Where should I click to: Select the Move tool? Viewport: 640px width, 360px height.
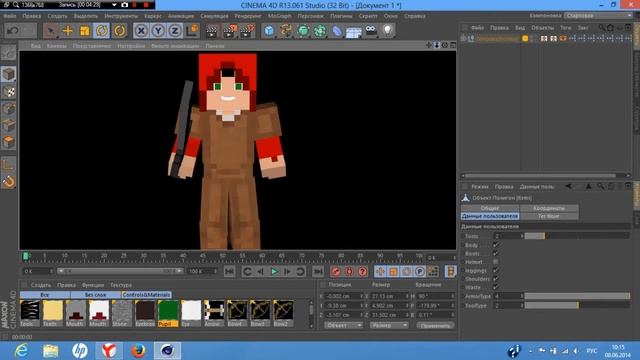68,31
